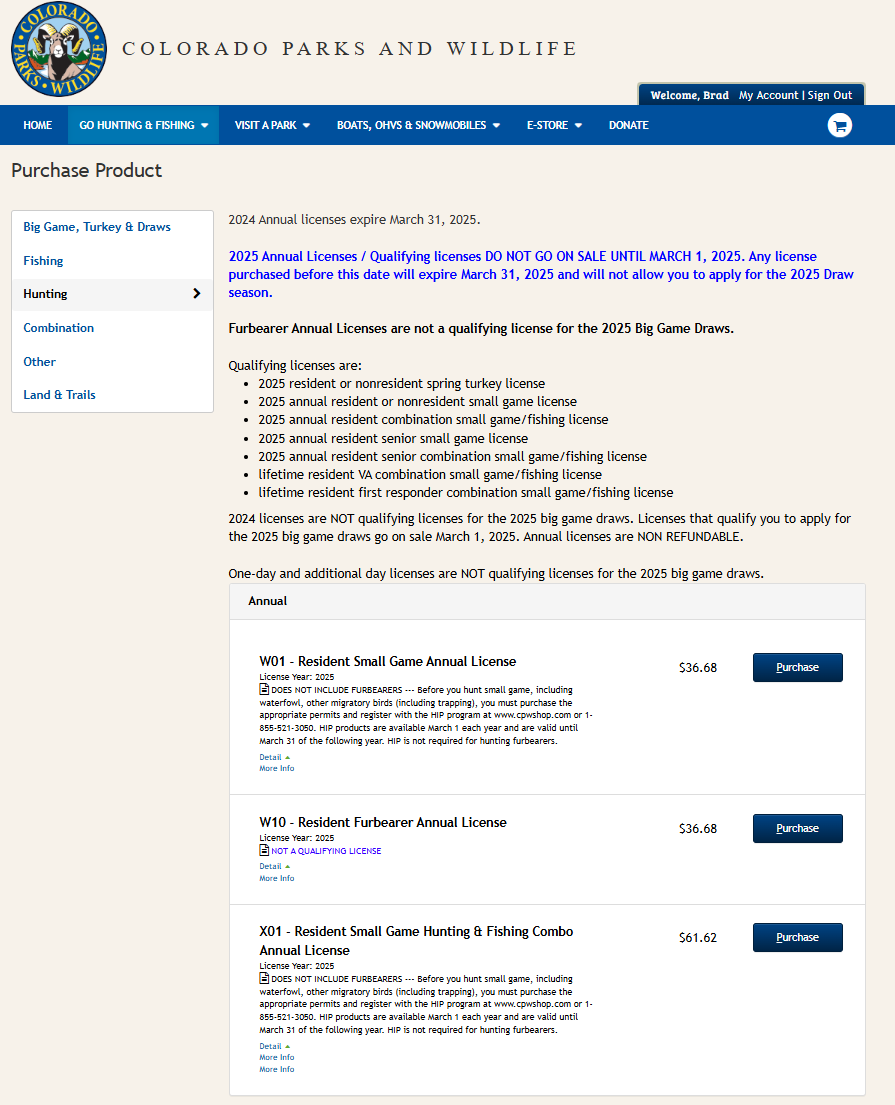Collapse Detail under W01 Small Game license
This screenshot has width=895, height=1105.
[x=274, y=757]
